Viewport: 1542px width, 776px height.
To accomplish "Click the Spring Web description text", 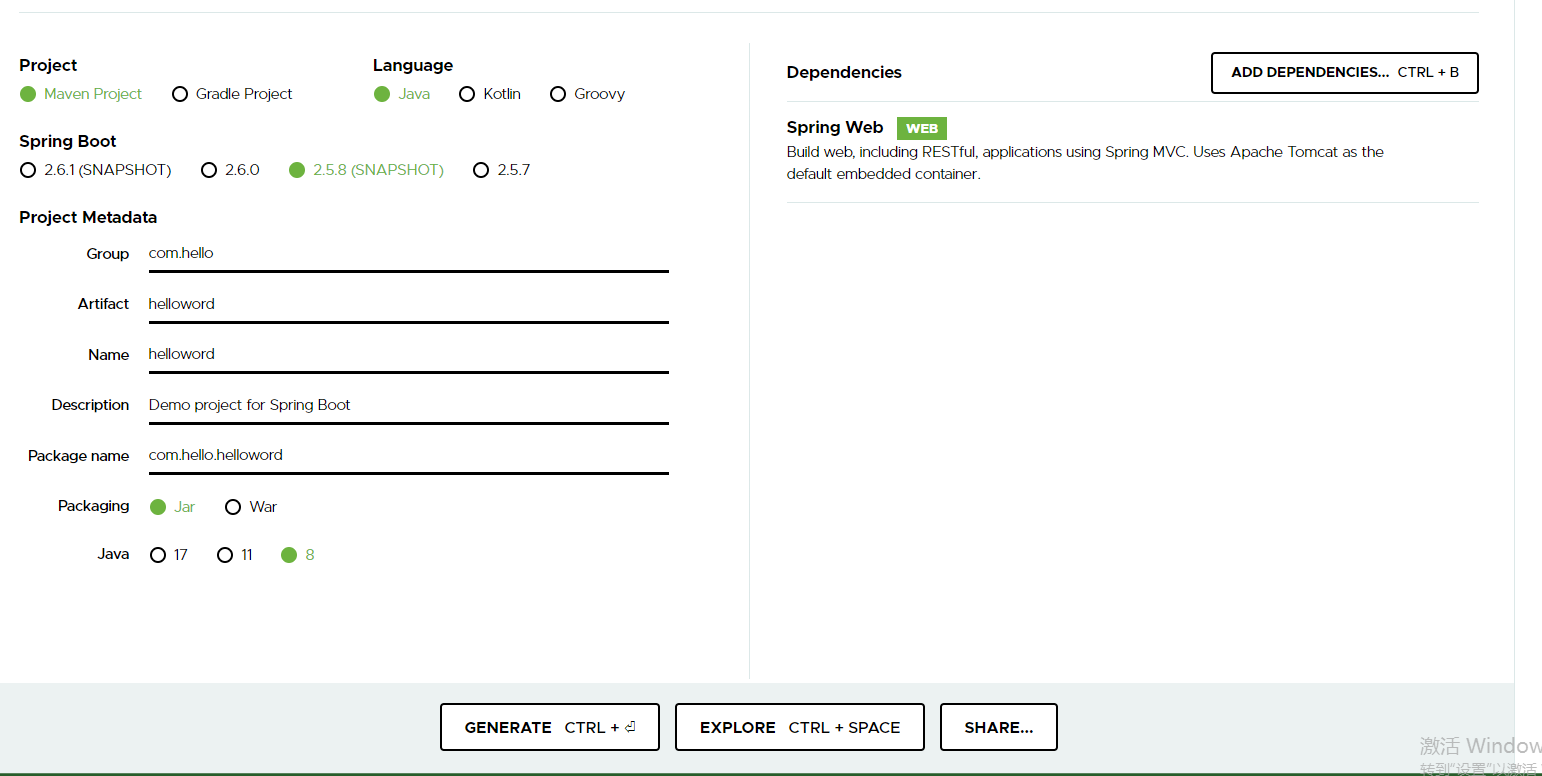I will [x=1085, y=163].
